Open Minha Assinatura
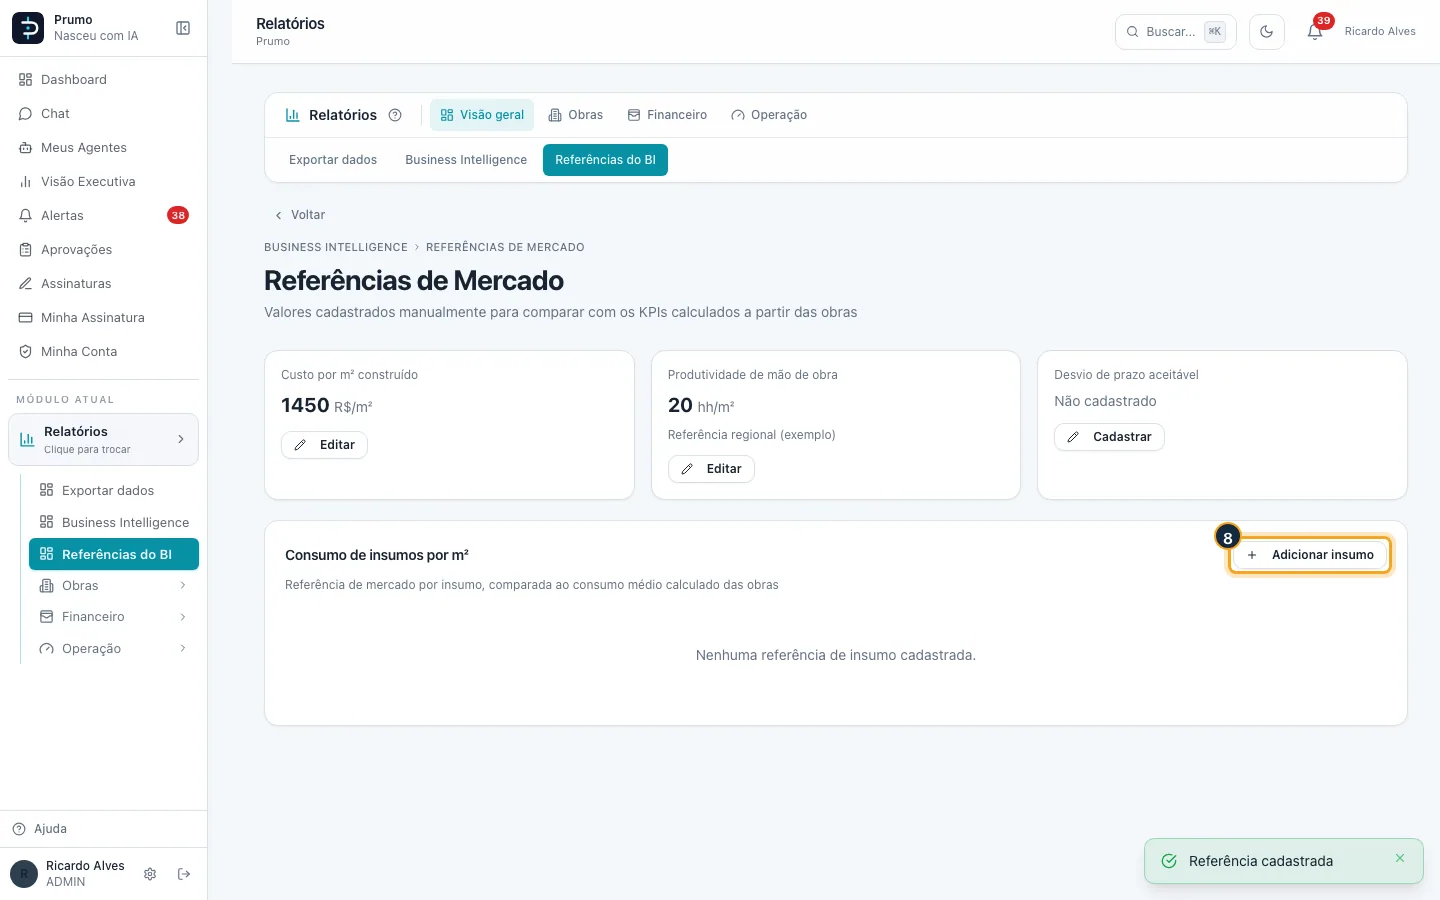The width and height of the screenshot is (1440, 900). tap(104, 318)
